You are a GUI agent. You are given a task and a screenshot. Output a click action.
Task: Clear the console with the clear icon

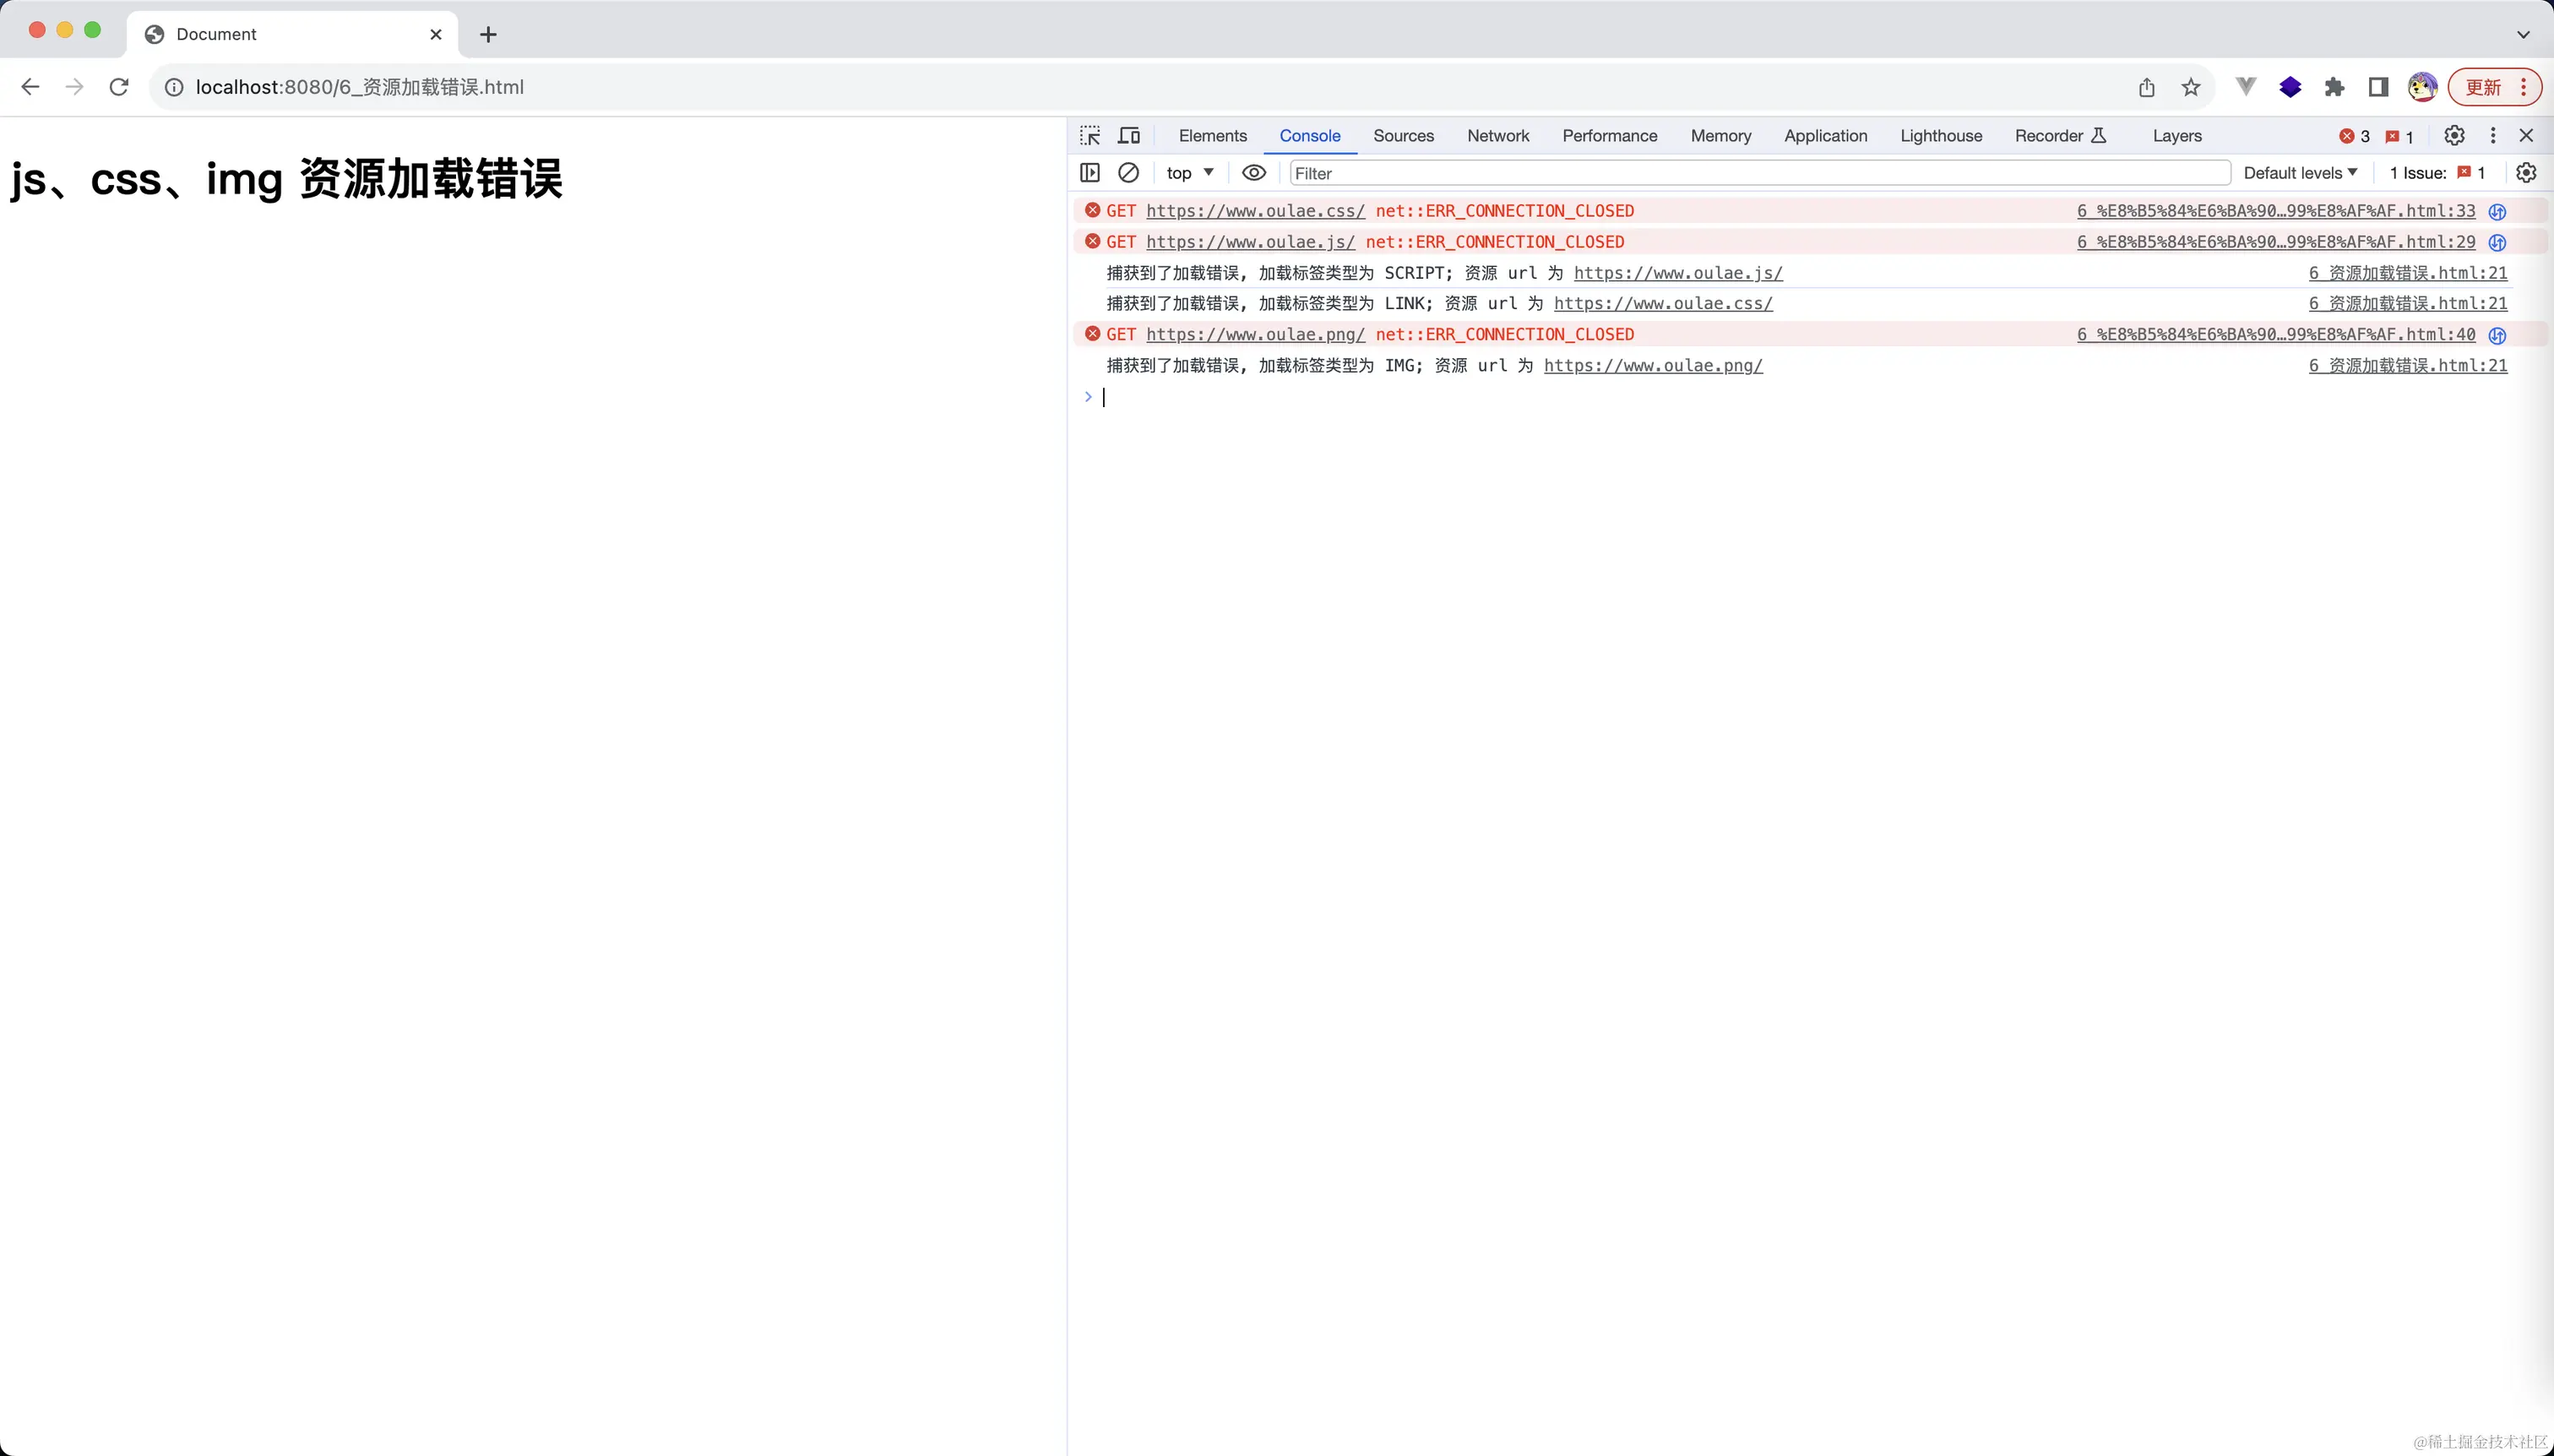(x=1128, y=172)
